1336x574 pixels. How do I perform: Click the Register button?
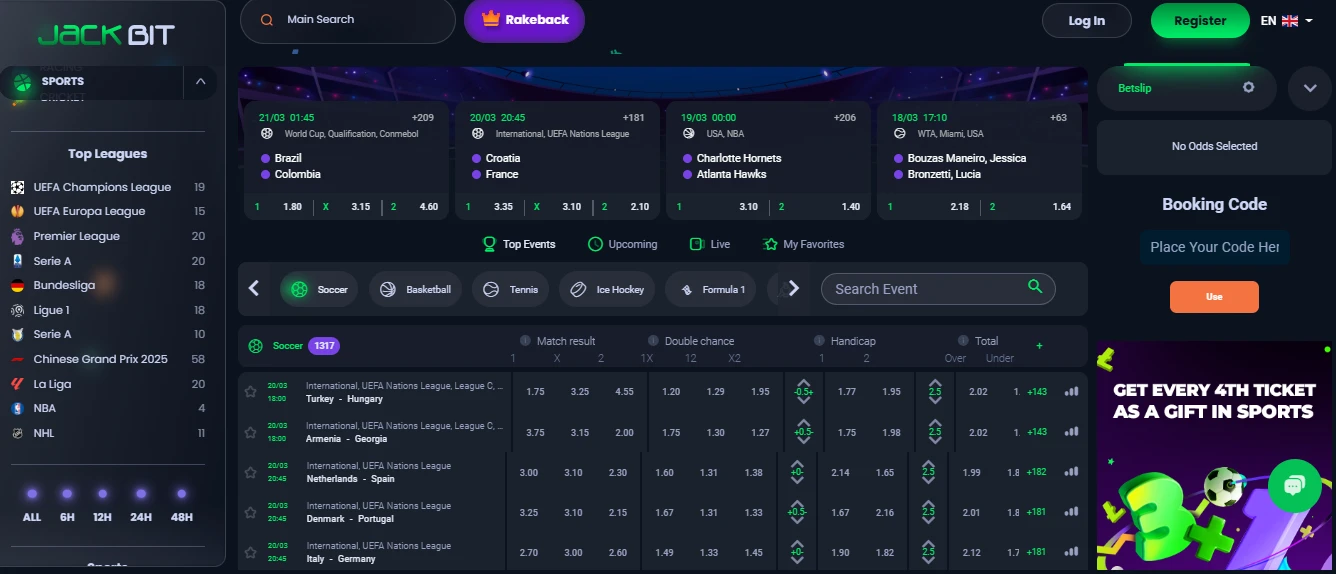(x=1200, y=20)
